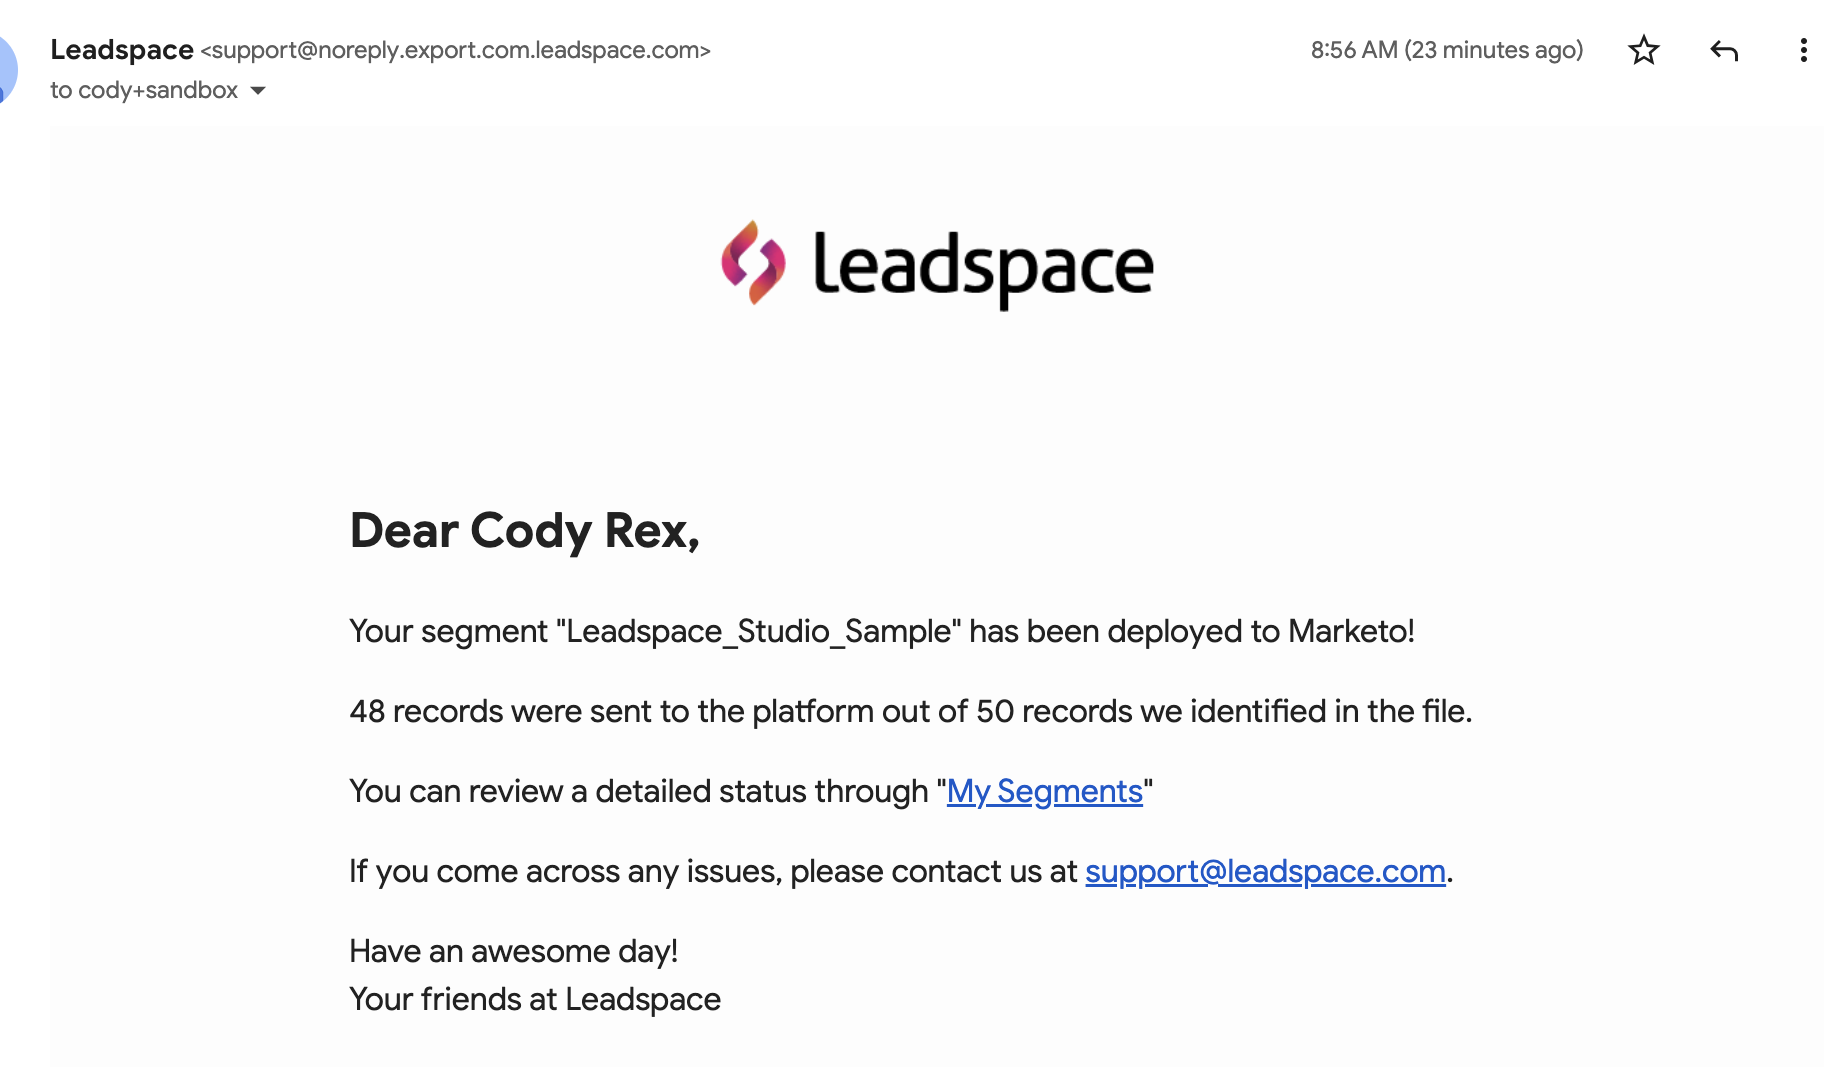Click the leadspace wordmark in the banner
The height and width of the screenshot is (1088, 1844).
pyautogui.click(x=983, y=267)
